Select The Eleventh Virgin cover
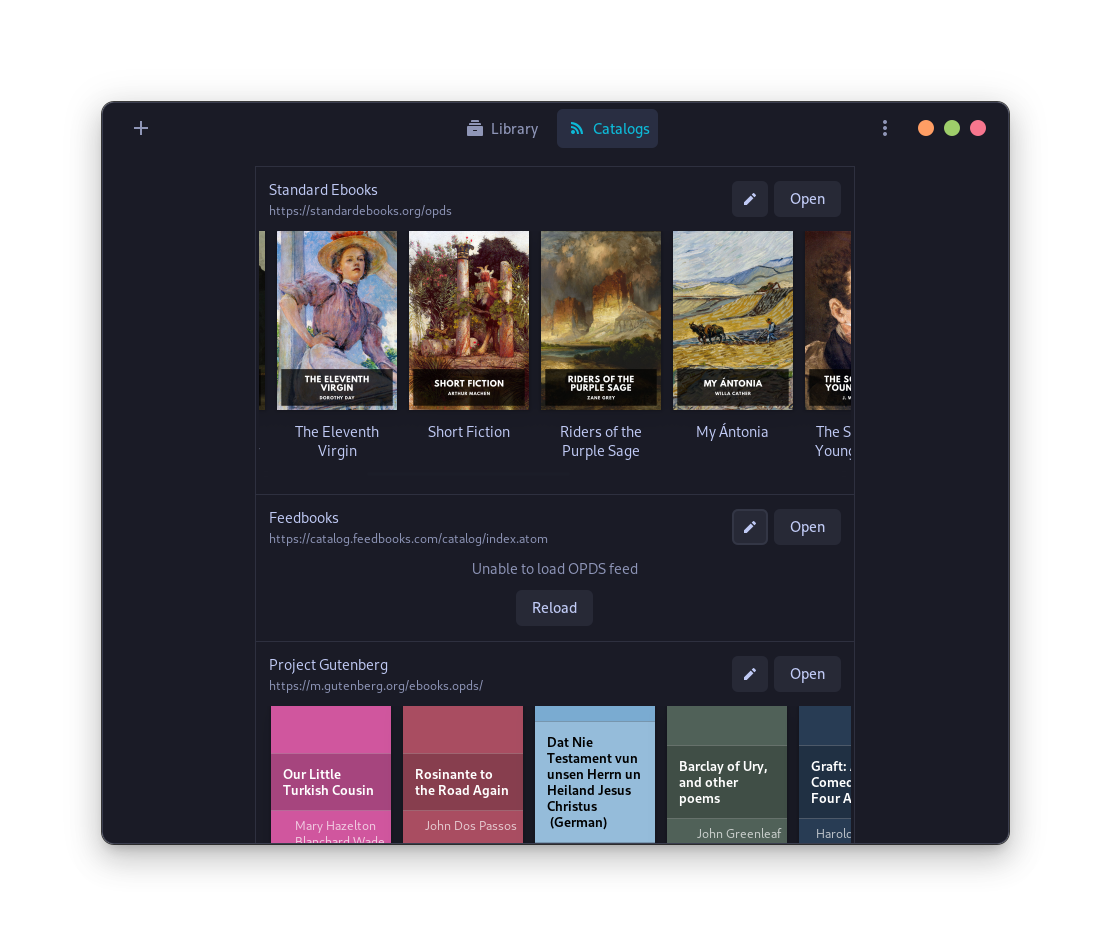The width and height of the screenshot is (1111, 946). click(x=337, y=320)
